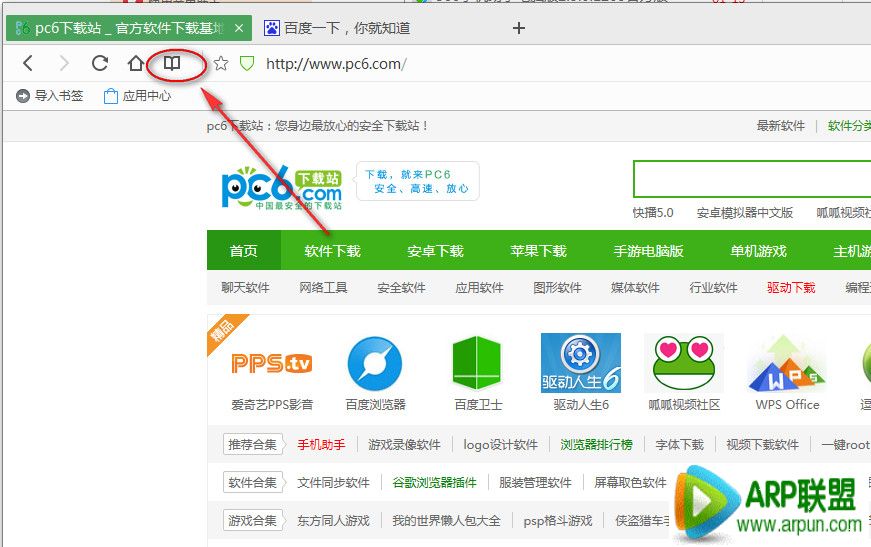Click the WPS Office icon

point(787,364)
